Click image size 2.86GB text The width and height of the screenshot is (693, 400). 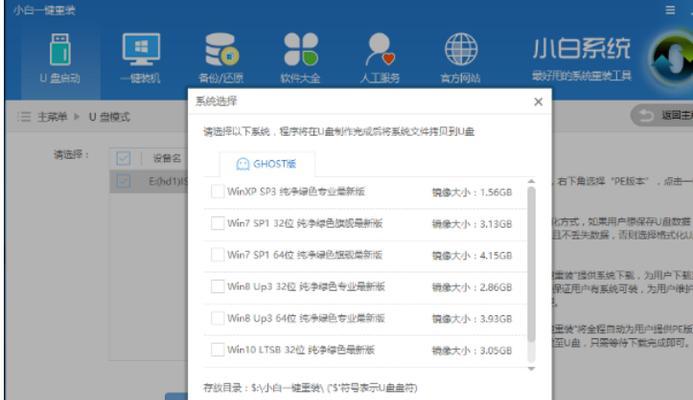(x=472, y=287)
